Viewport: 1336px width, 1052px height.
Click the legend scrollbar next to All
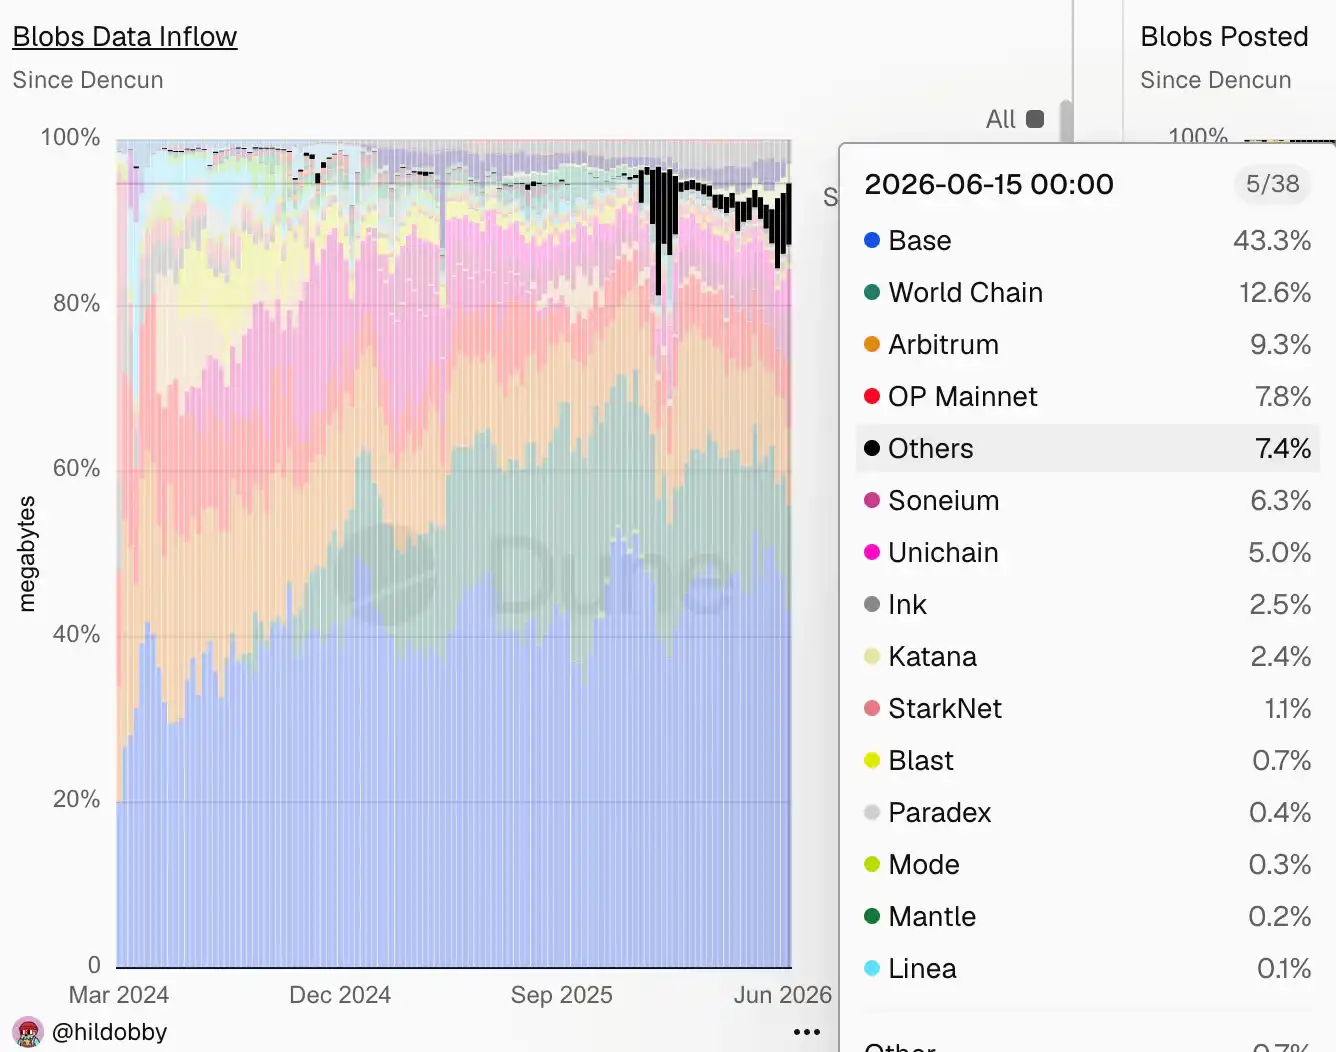pos(1066,120)
